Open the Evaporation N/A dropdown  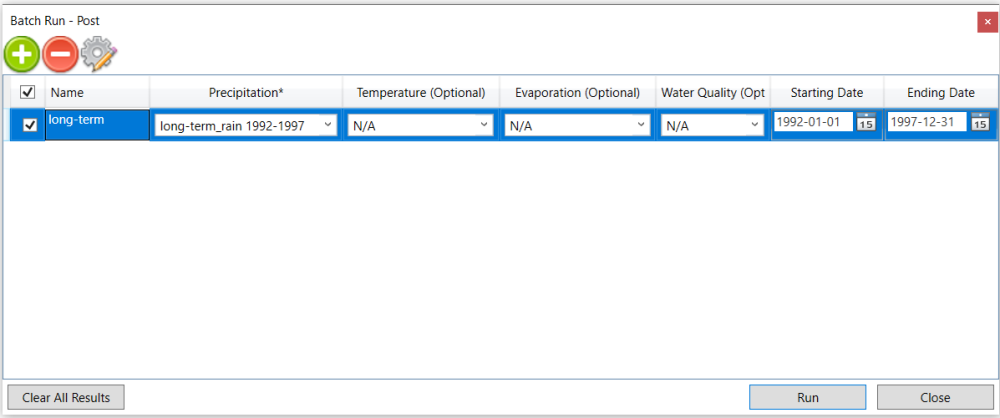pos(577,126)
